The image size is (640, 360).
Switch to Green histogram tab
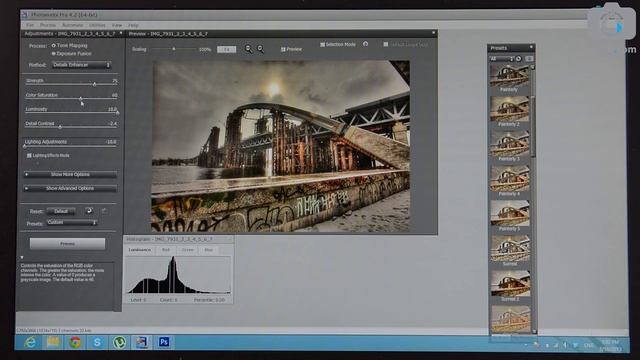tap(187, 250)
